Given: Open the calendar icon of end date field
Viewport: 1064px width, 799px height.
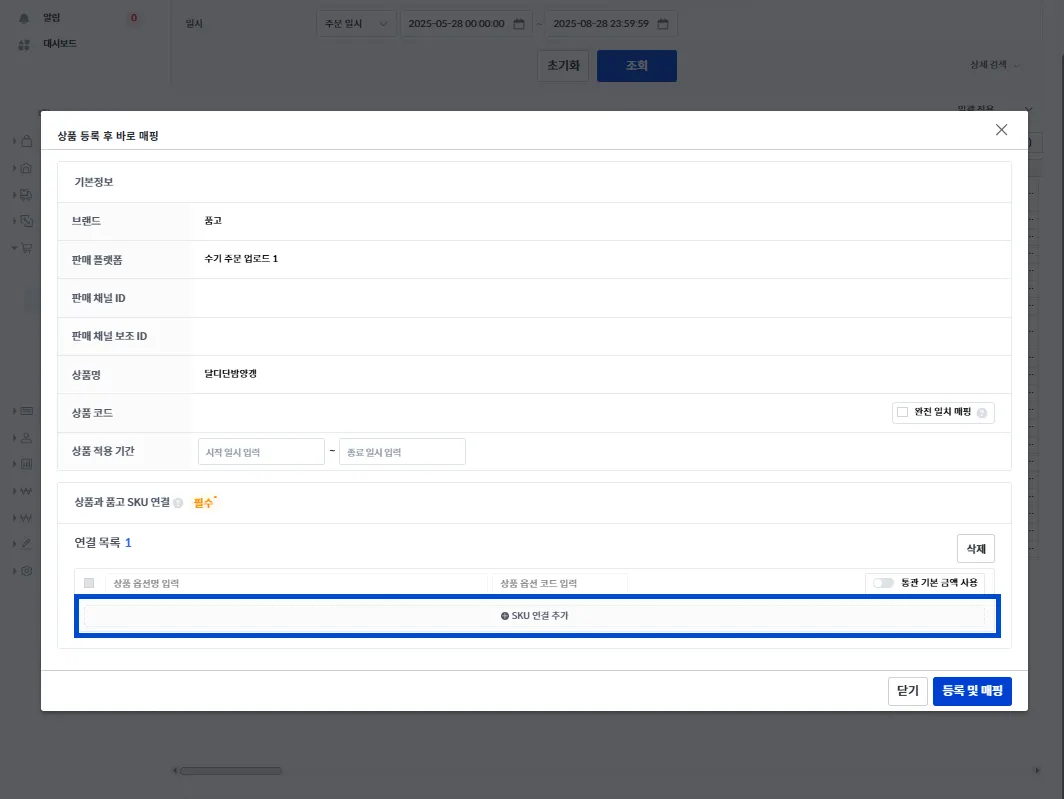Looking at the screenshot, I should coord(663,24).
